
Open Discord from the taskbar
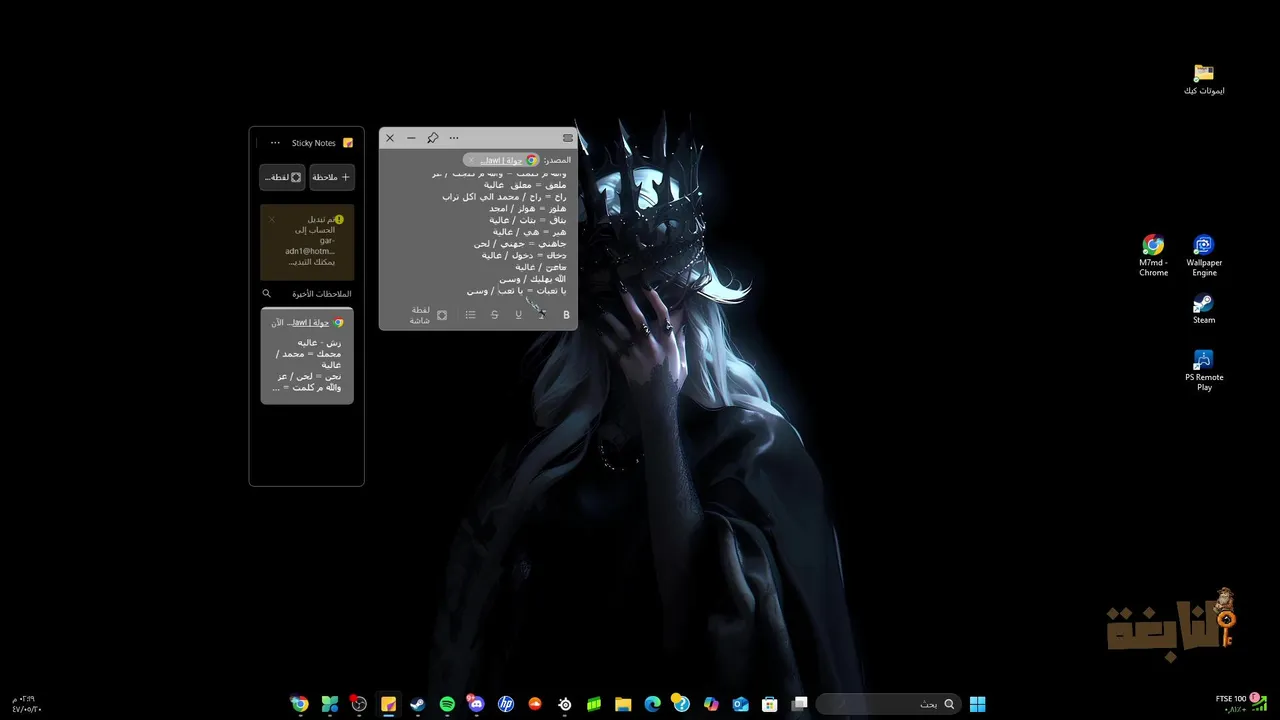[x=476, y=704]
